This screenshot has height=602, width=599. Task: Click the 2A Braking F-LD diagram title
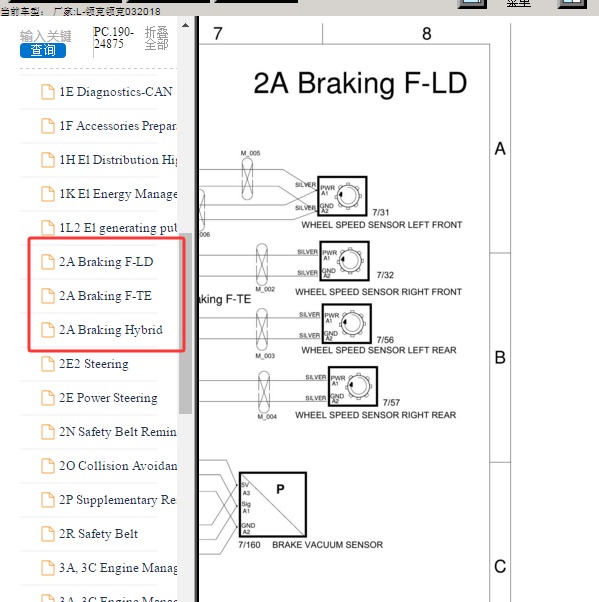pos(360,83)
